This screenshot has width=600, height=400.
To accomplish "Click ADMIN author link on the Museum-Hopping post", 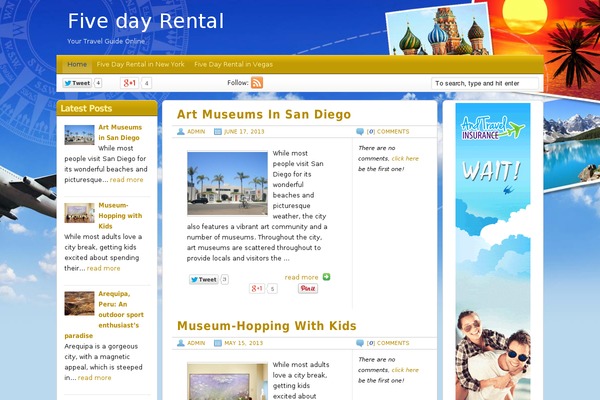I will (196, 343).
